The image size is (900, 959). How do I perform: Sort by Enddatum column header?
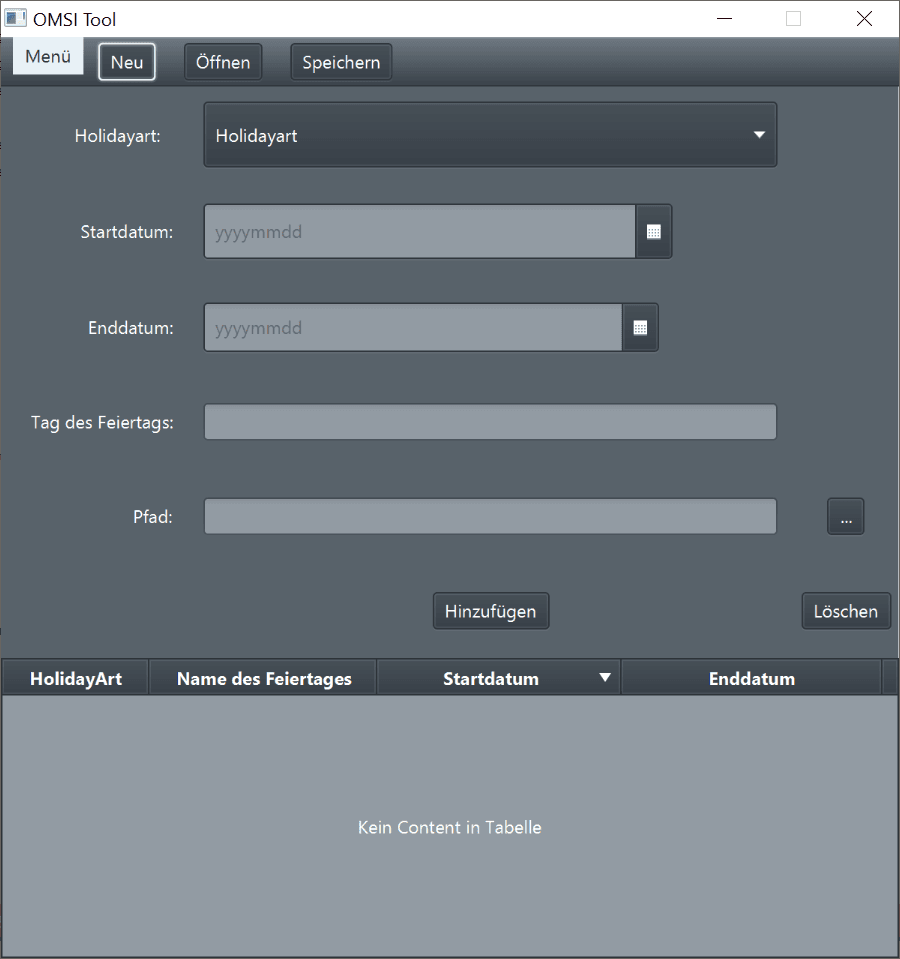751,679
